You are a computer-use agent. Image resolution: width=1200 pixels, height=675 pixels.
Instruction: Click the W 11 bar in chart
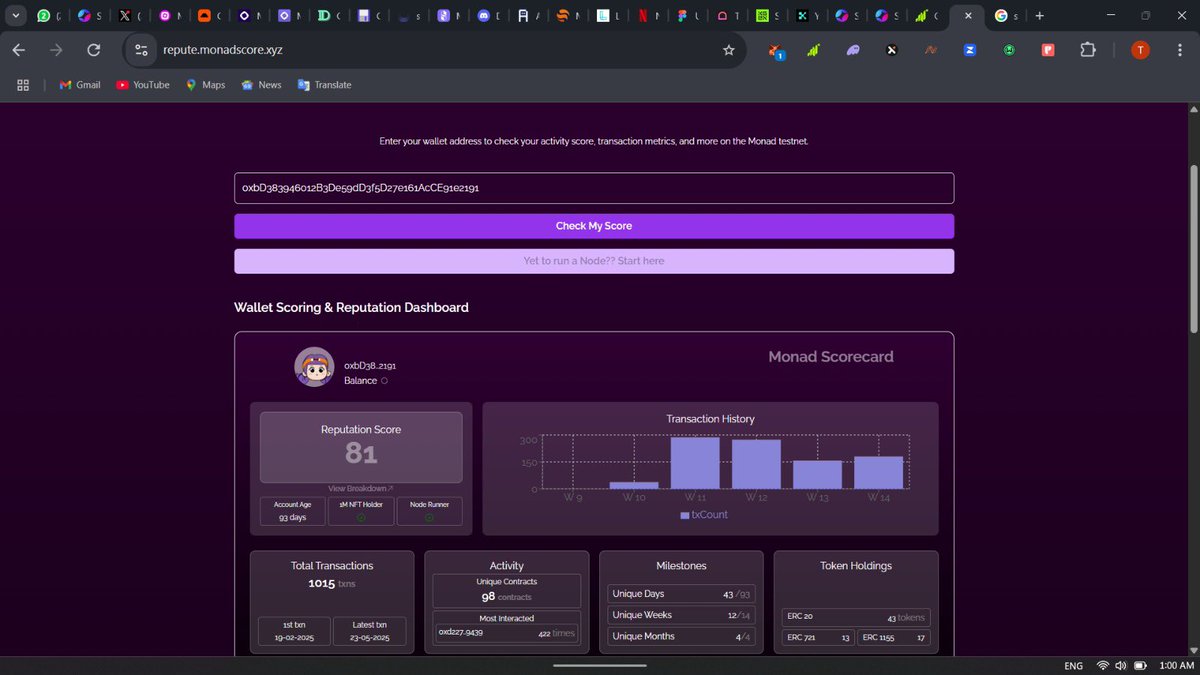coord(695,463)
